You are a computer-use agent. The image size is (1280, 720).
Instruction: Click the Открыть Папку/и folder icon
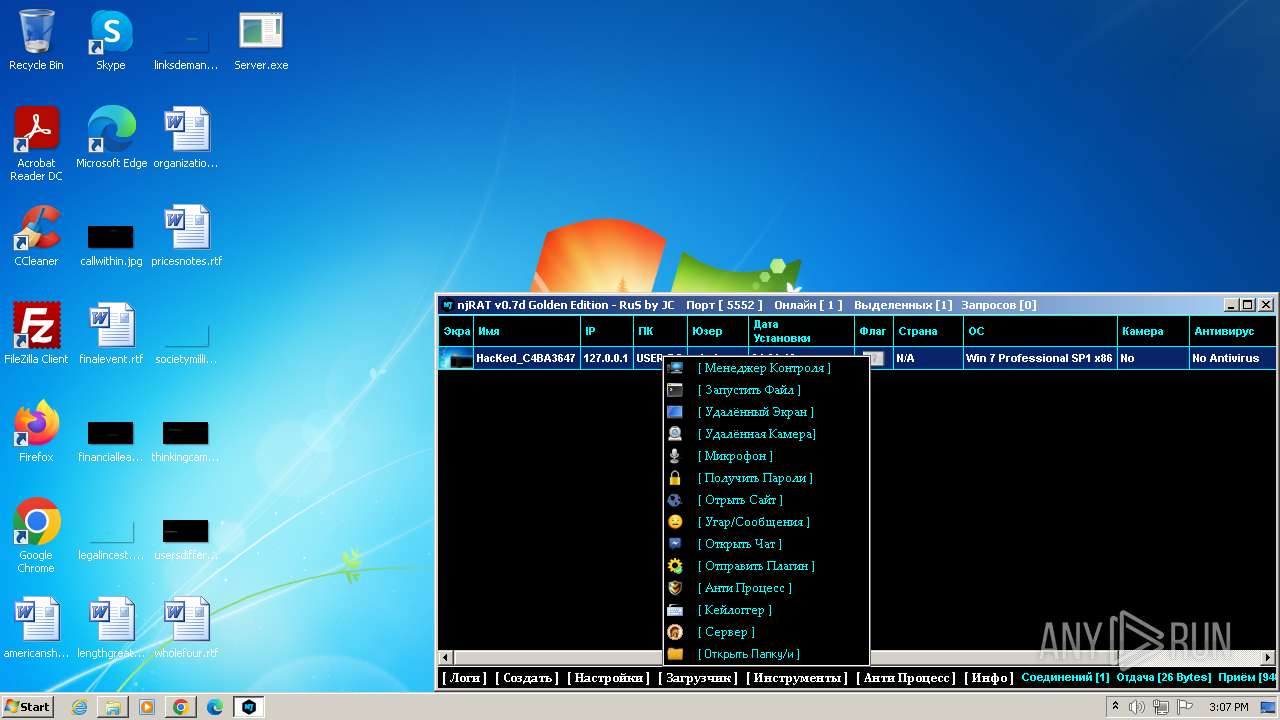click(x=676, y=654)
